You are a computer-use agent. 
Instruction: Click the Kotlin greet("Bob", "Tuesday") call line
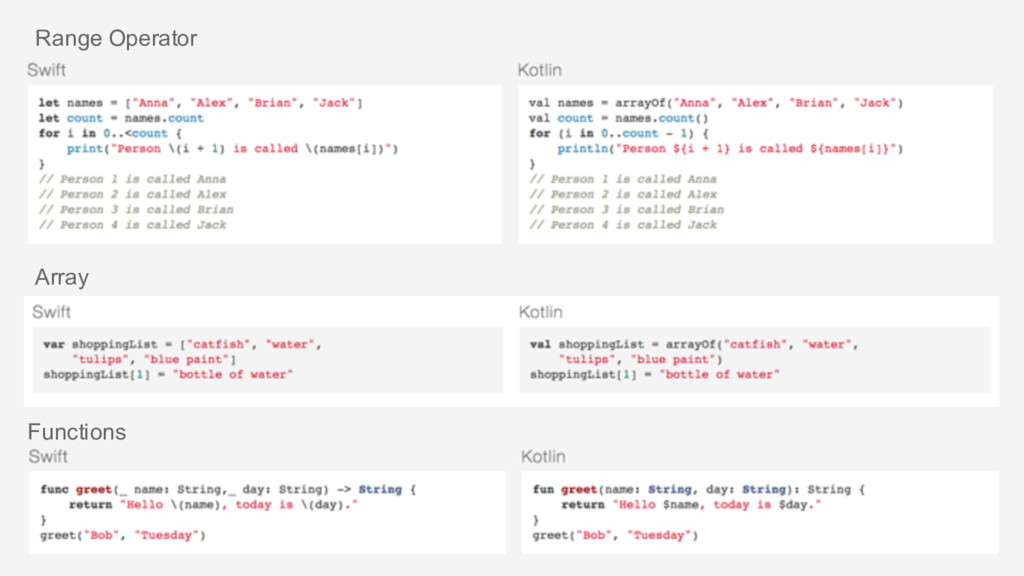[615, 536]
